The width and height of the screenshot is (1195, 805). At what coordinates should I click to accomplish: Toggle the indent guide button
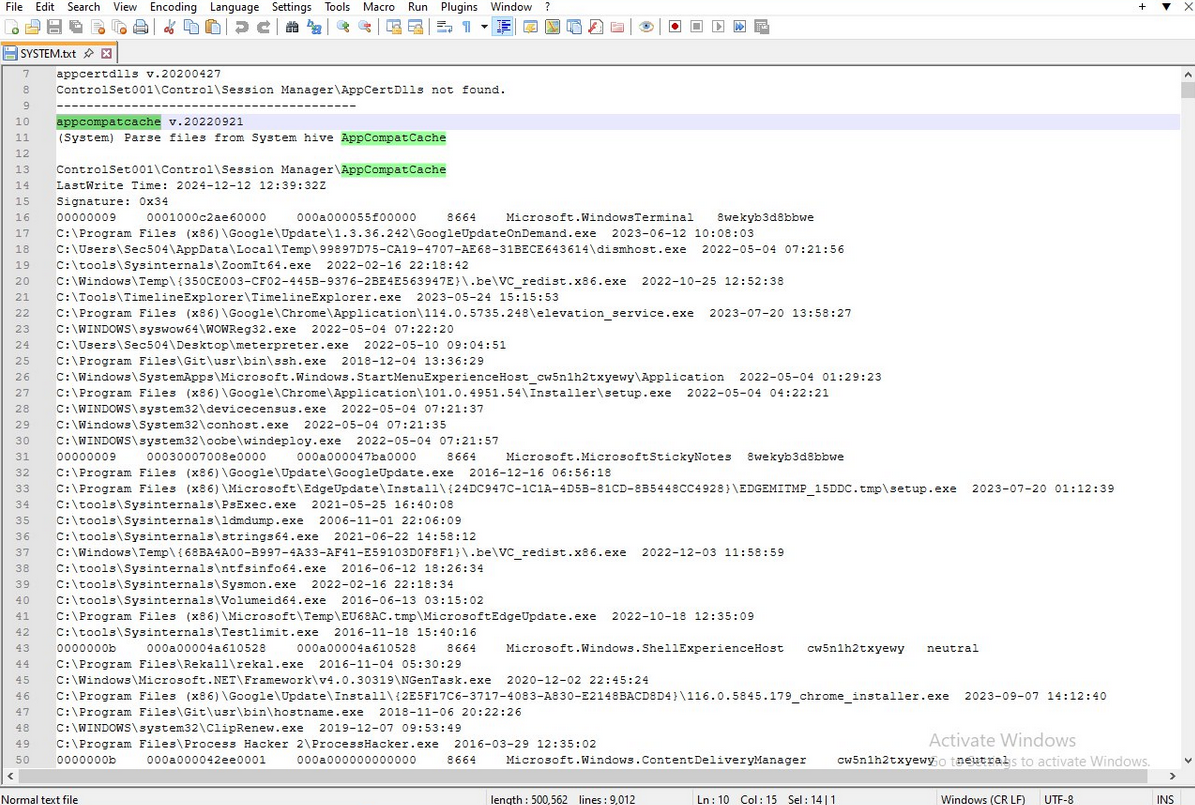504,27
